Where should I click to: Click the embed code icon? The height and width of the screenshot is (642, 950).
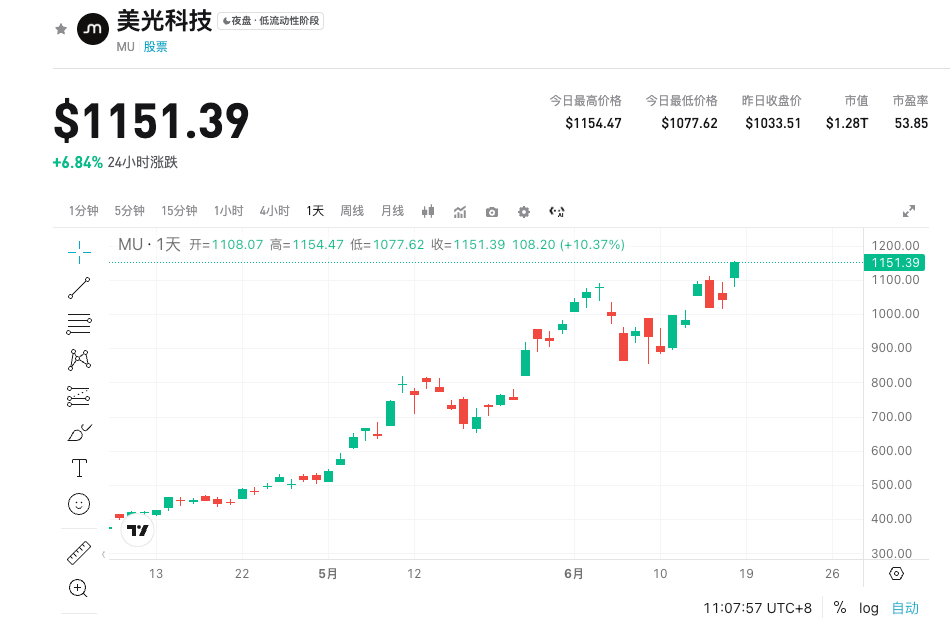click(556, 211)
